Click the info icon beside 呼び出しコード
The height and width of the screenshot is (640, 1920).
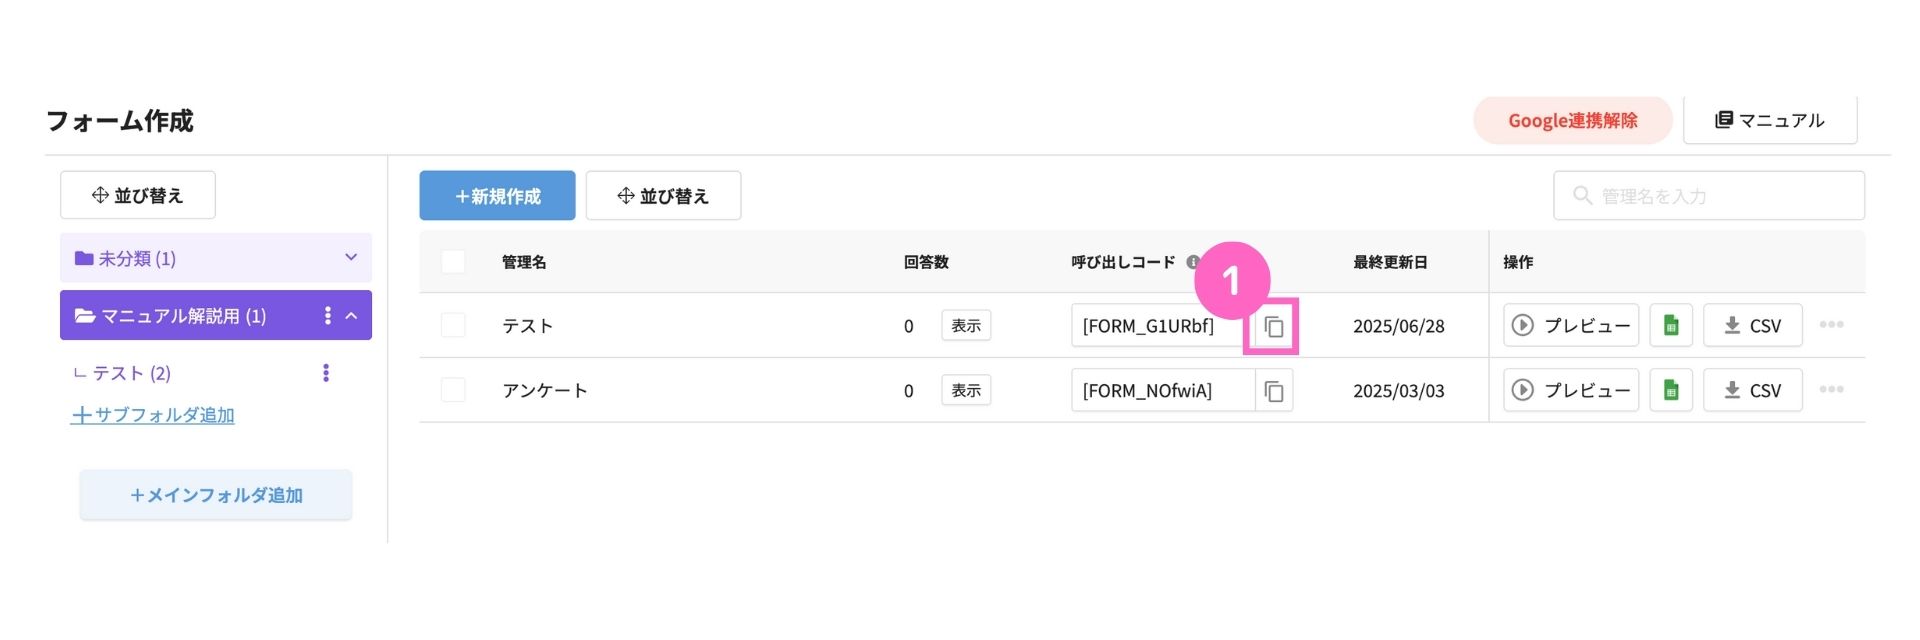(x=1192, y=262)
